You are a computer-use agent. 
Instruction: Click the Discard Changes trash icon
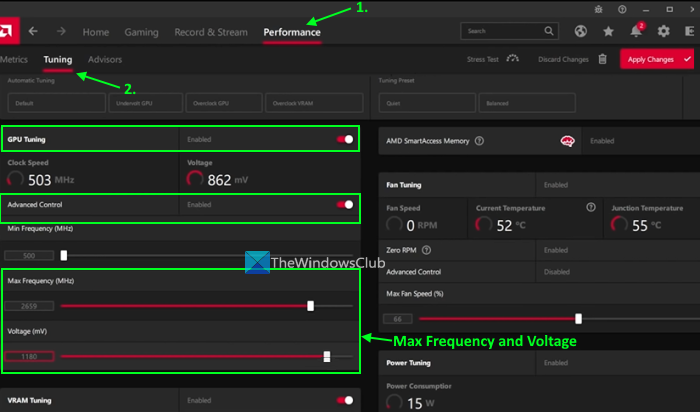click(602, 60)
